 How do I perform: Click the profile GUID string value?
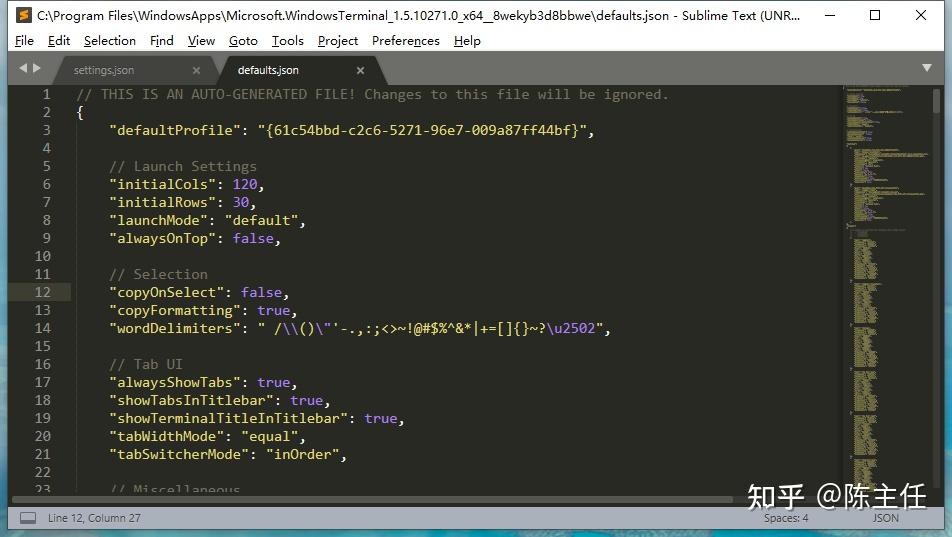tap(422, 130)
